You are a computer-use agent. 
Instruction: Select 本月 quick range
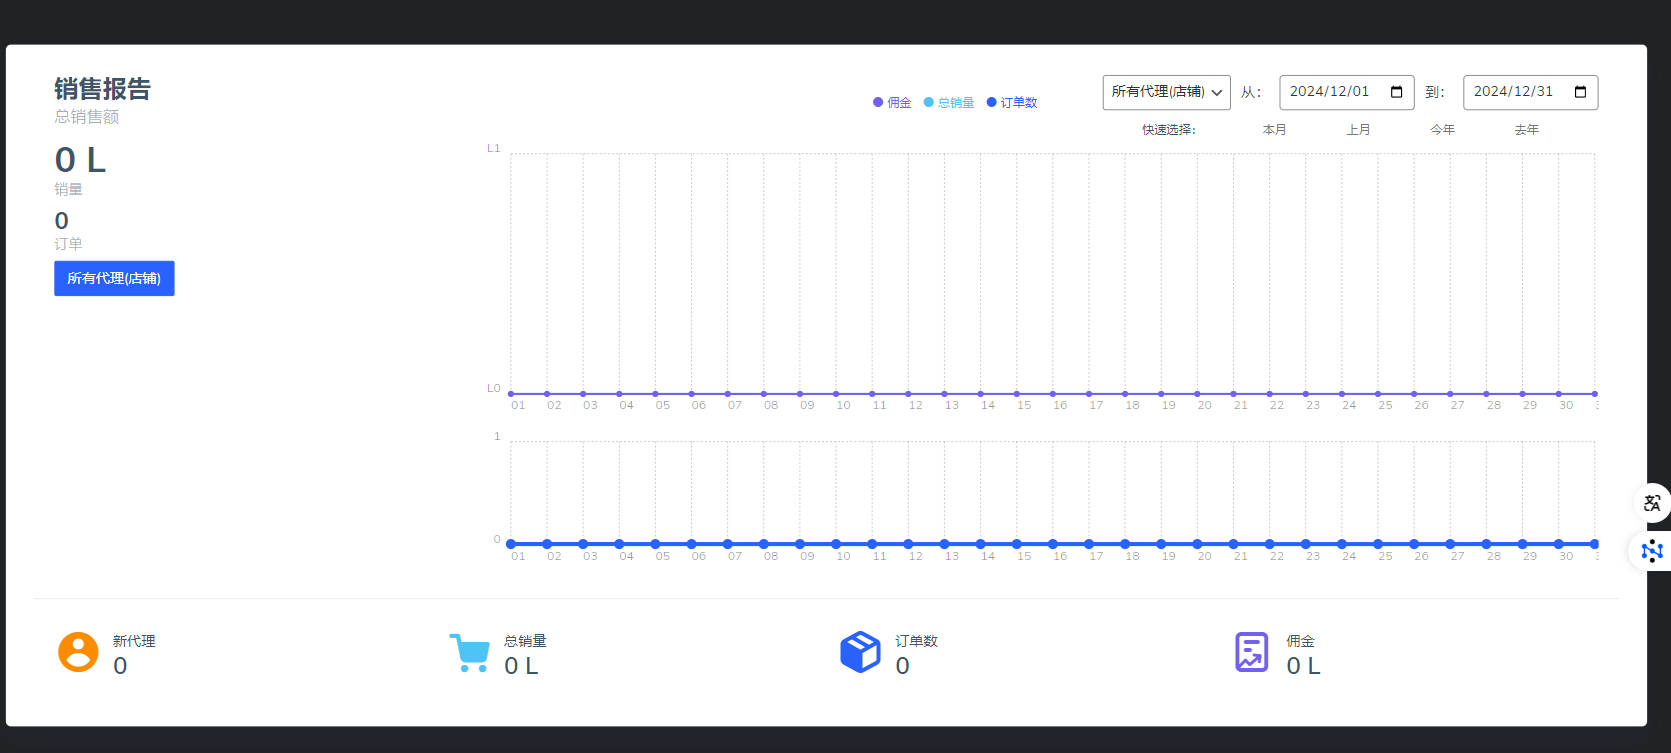(x=1274, y=130)
